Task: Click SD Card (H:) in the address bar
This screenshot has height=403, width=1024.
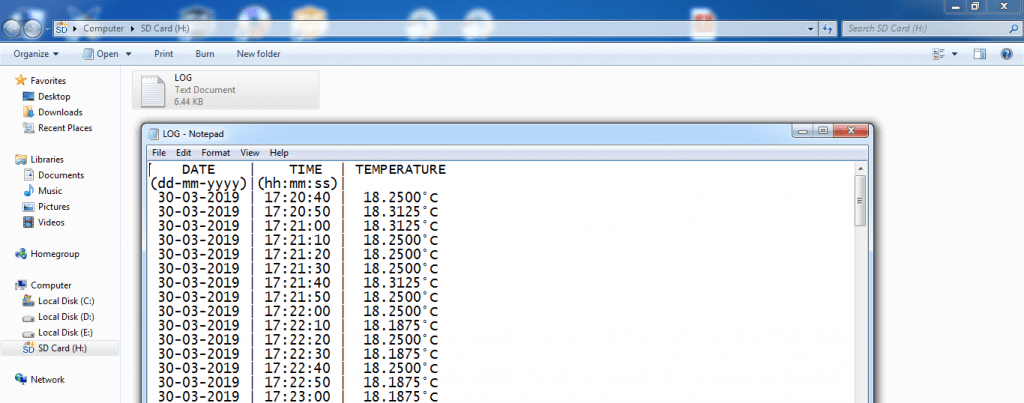Action: point(165,29)
